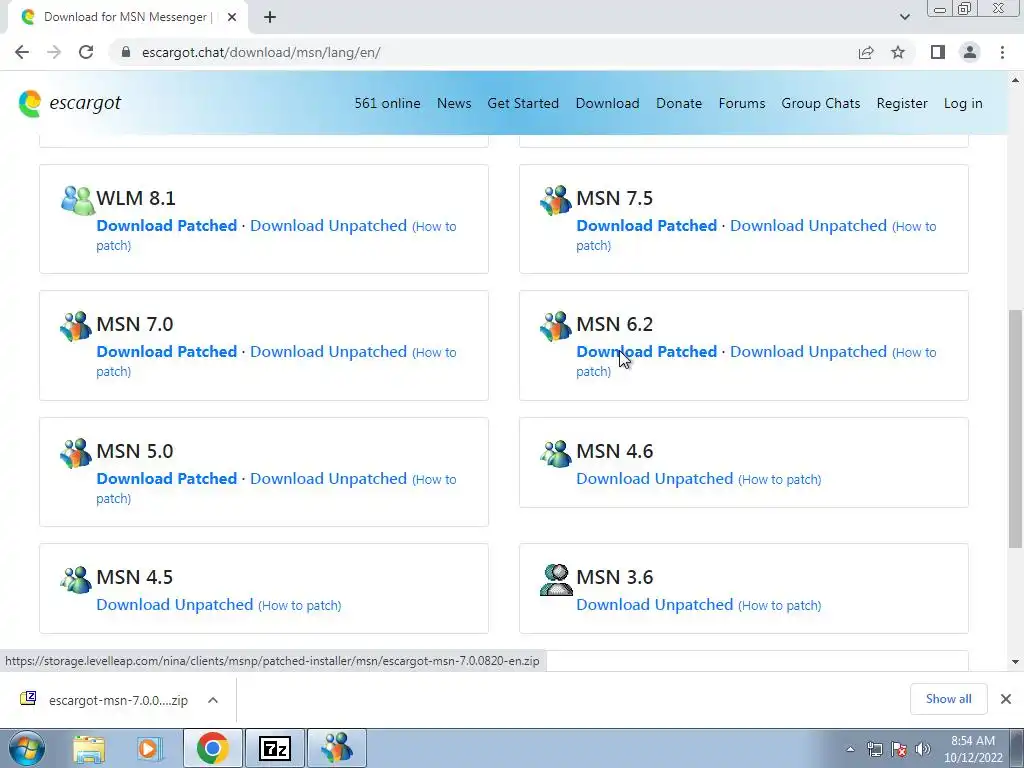This screenshot has height=768, width=1024.
Task: Click the Action Center flag tray icon
Action: [x=899, y=749]
